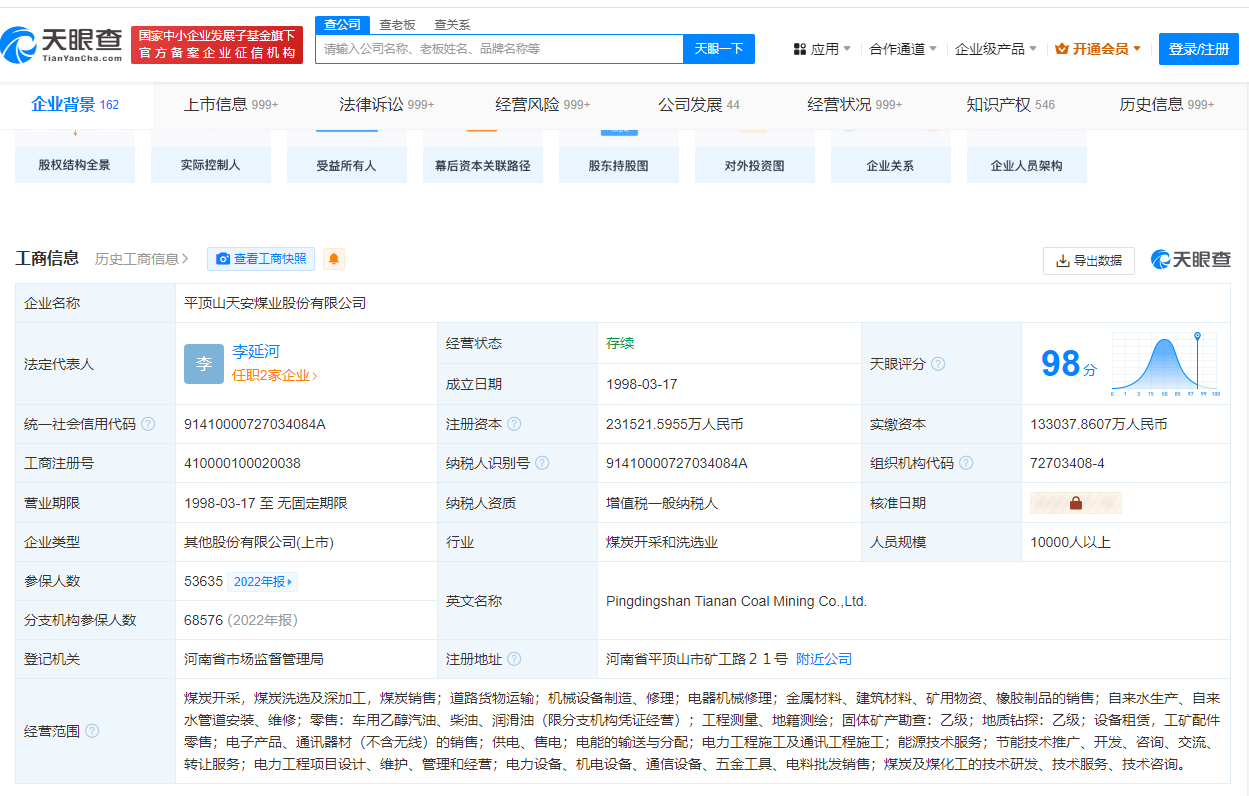
Task: Expand the 应用 dropdown
Action: pyautogui.click(x=822, y=48)
